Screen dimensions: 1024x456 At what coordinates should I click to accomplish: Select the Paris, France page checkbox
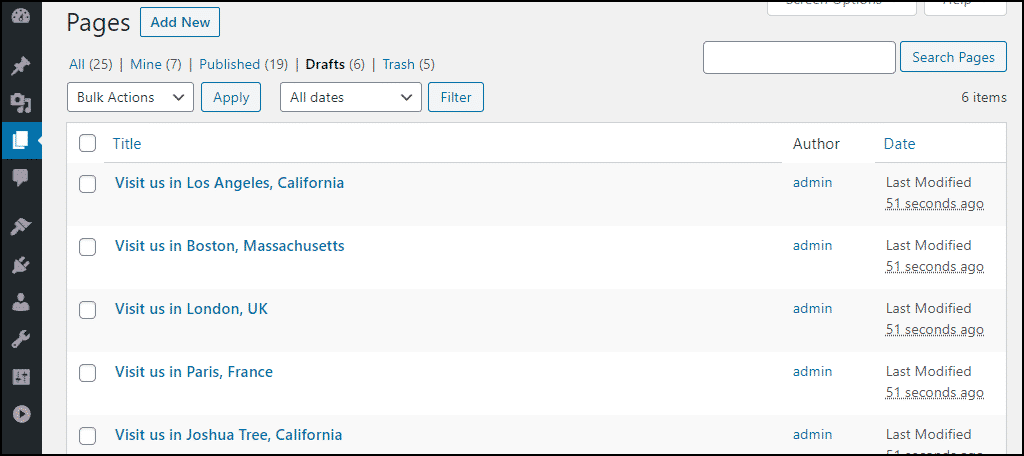pyautogui.click(x=88, y=373)
